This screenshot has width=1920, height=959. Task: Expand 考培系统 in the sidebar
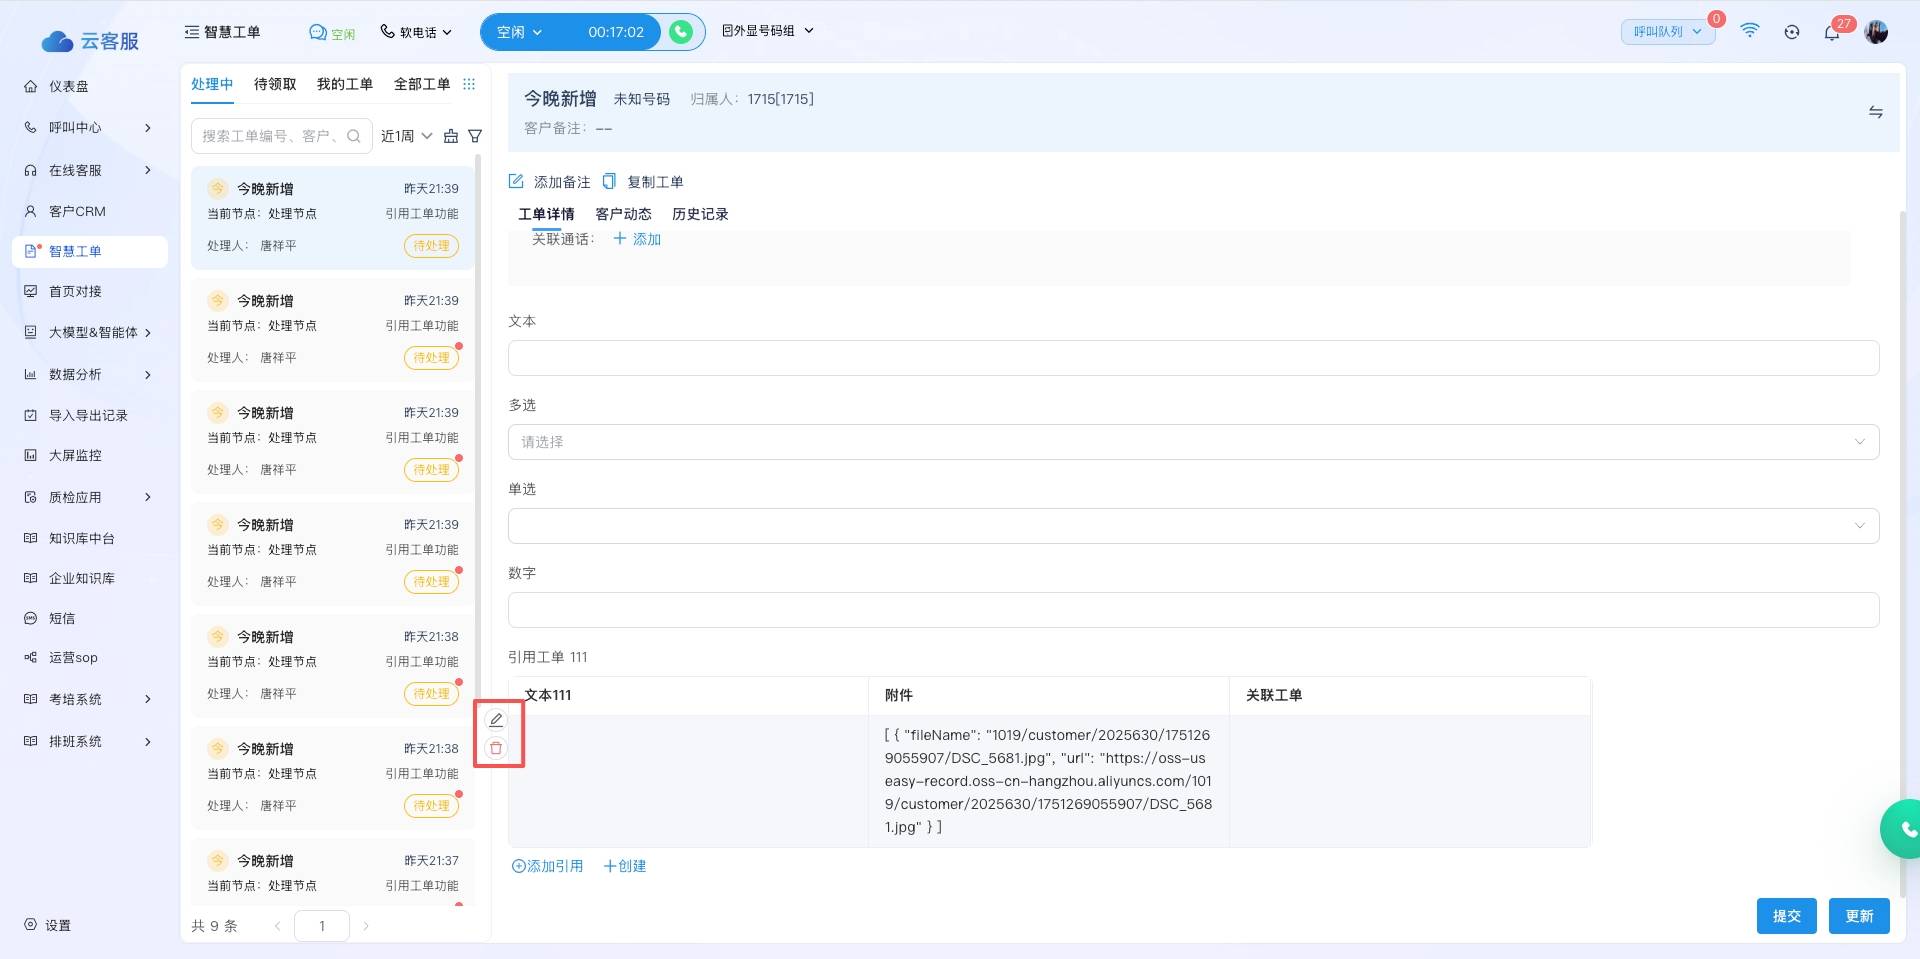pos(89,699)
